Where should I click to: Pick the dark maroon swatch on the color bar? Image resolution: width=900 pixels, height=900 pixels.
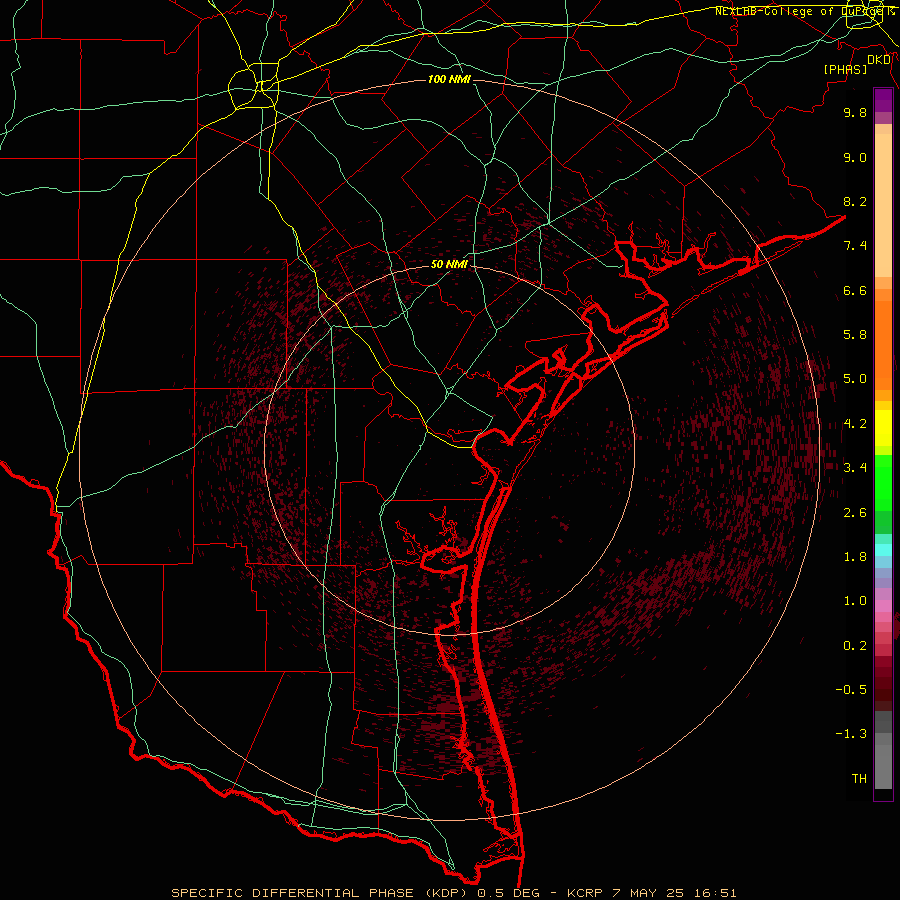point(883,683)
